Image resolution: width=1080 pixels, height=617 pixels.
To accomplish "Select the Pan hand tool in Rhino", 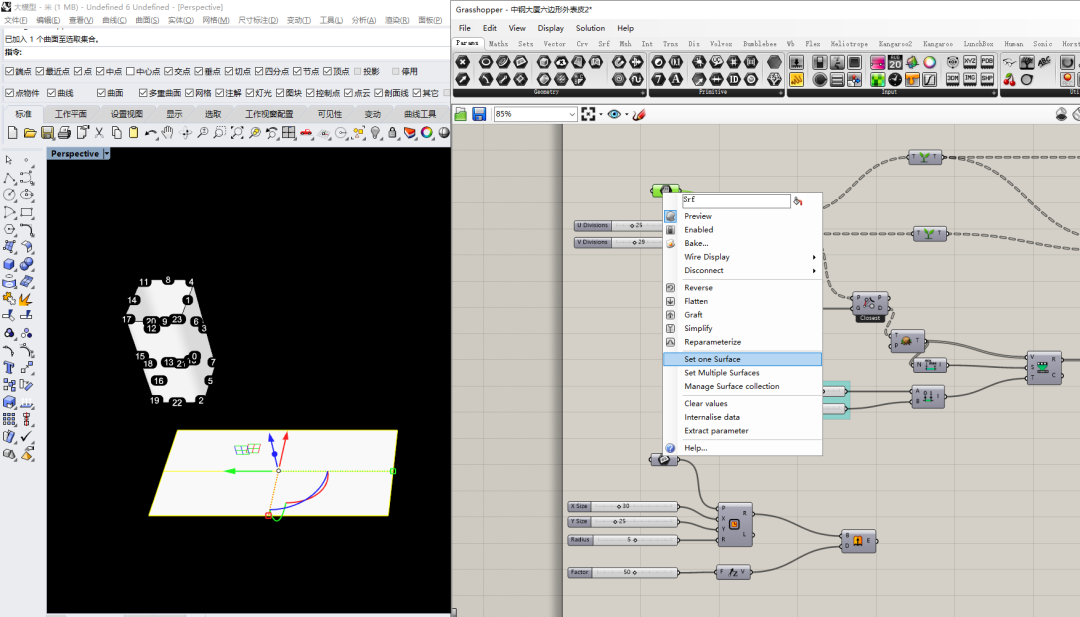I will point(168,132).
